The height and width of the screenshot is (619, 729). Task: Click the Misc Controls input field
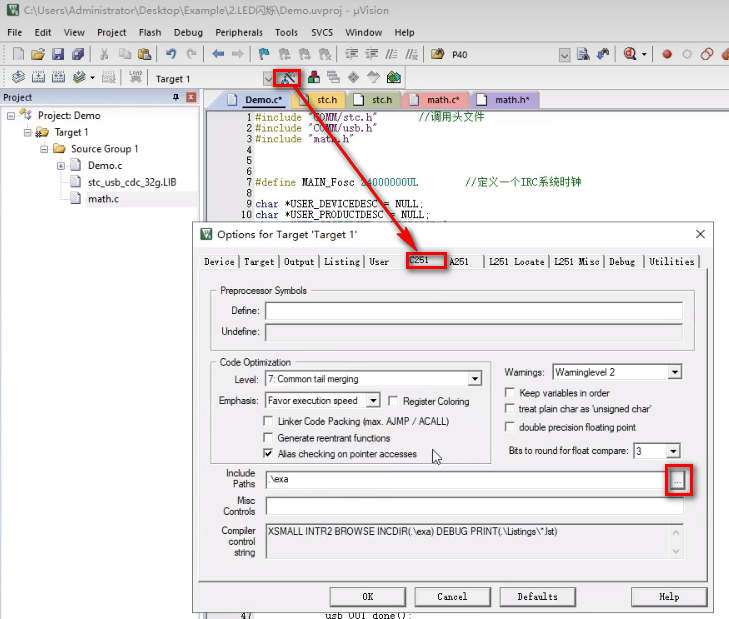coord(474,506)
